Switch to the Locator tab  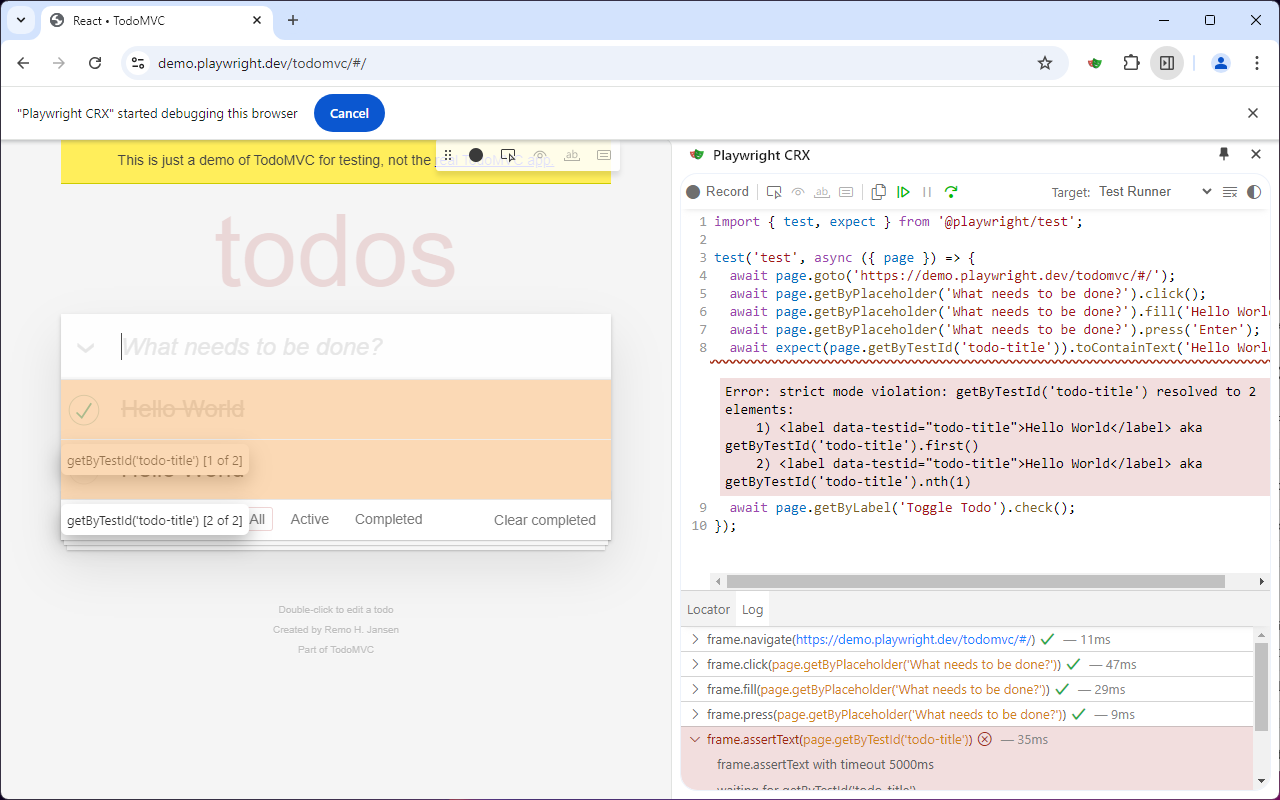[x=708, y=609]
